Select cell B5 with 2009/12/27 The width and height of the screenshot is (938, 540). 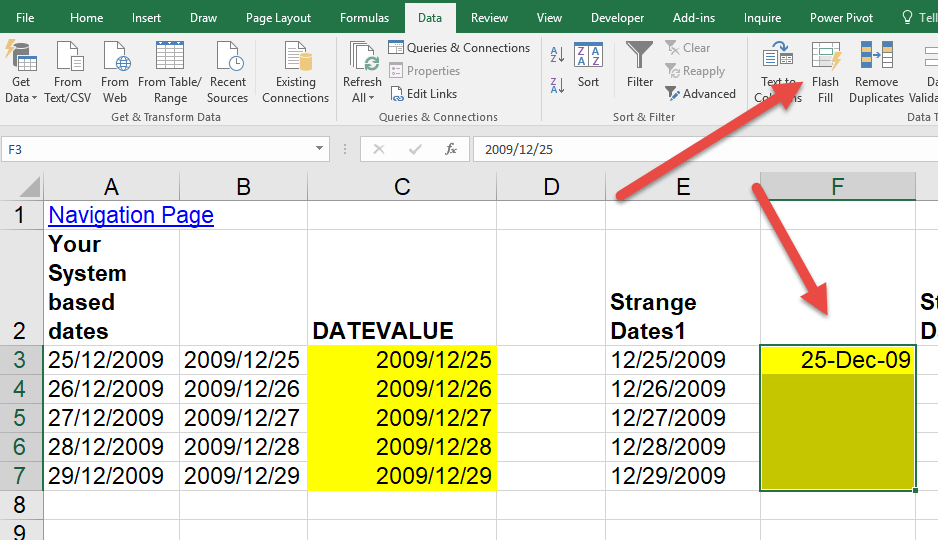tap(243, 418)
